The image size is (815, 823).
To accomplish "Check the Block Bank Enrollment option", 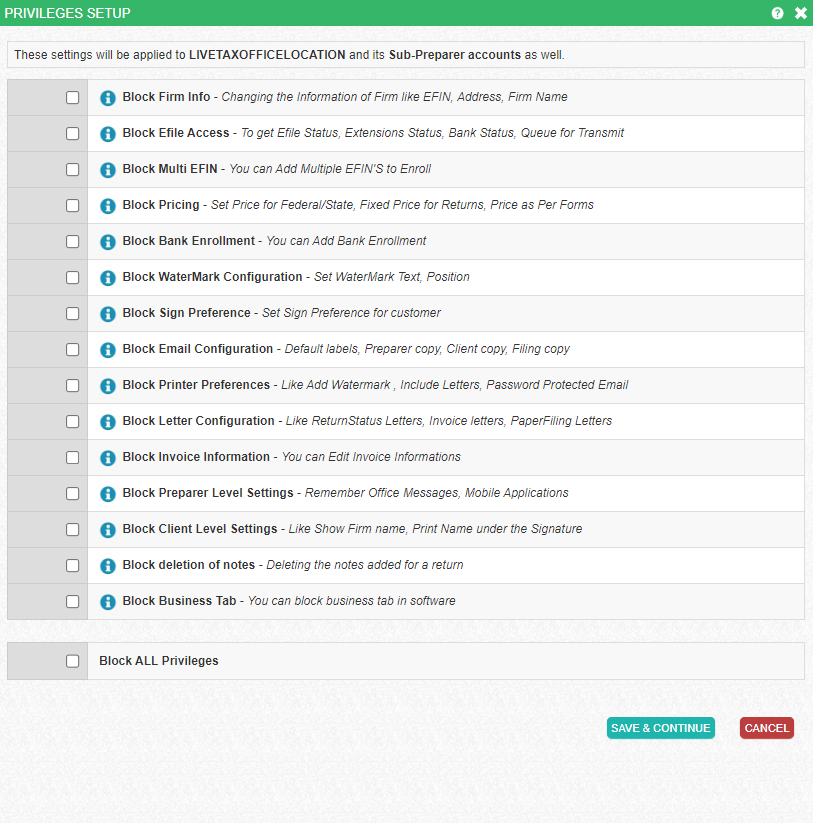I will coord(72,242).
